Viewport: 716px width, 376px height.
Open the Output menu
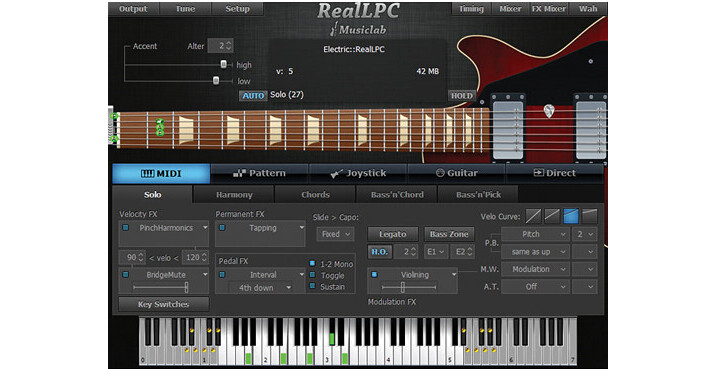(133, 9)
